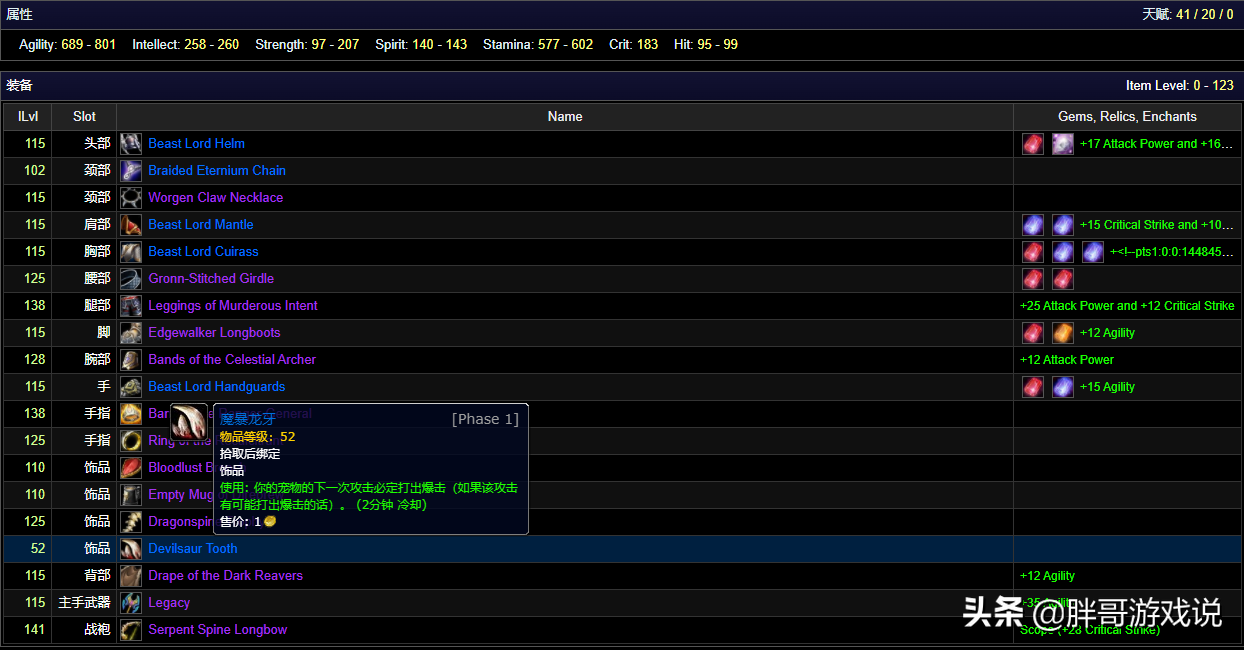
Task: Click the Braided Eternium Chain item icon
Action: pyautogui.click(x=131, y=171)
